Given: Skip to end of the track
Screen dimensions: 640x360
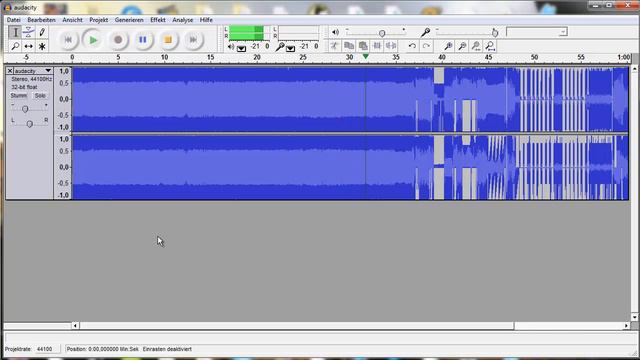Looking at the screenshot, I should click(193, 40).
